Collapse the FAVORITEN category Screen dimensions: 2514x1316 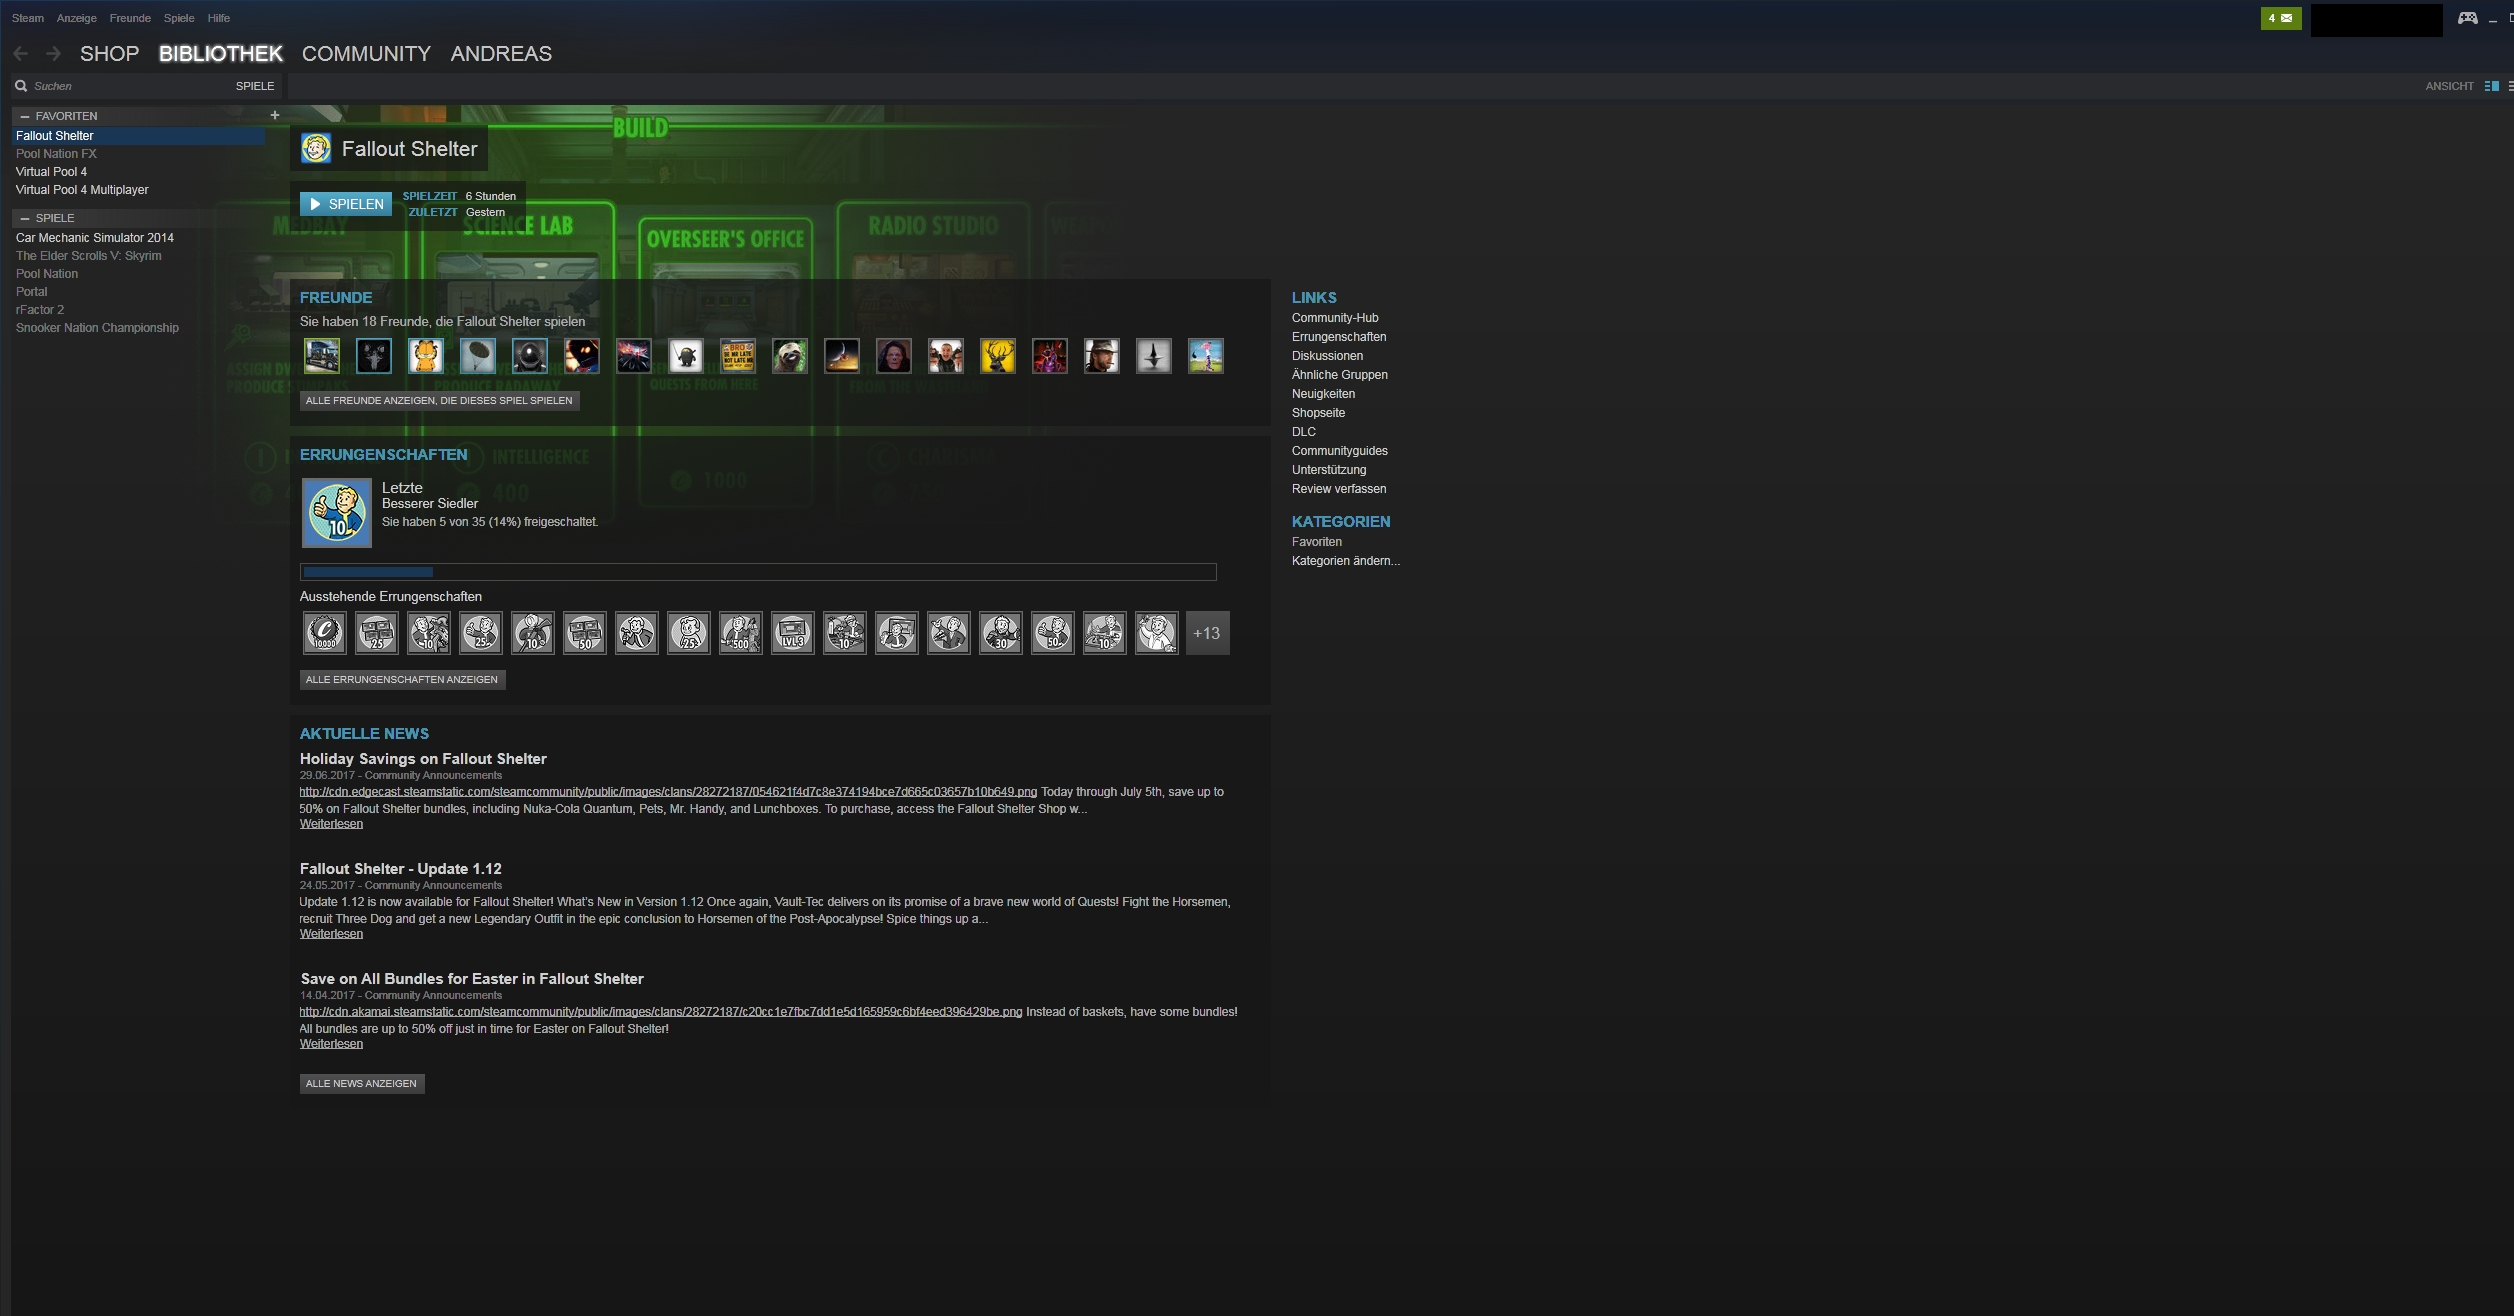click(25, 116)
